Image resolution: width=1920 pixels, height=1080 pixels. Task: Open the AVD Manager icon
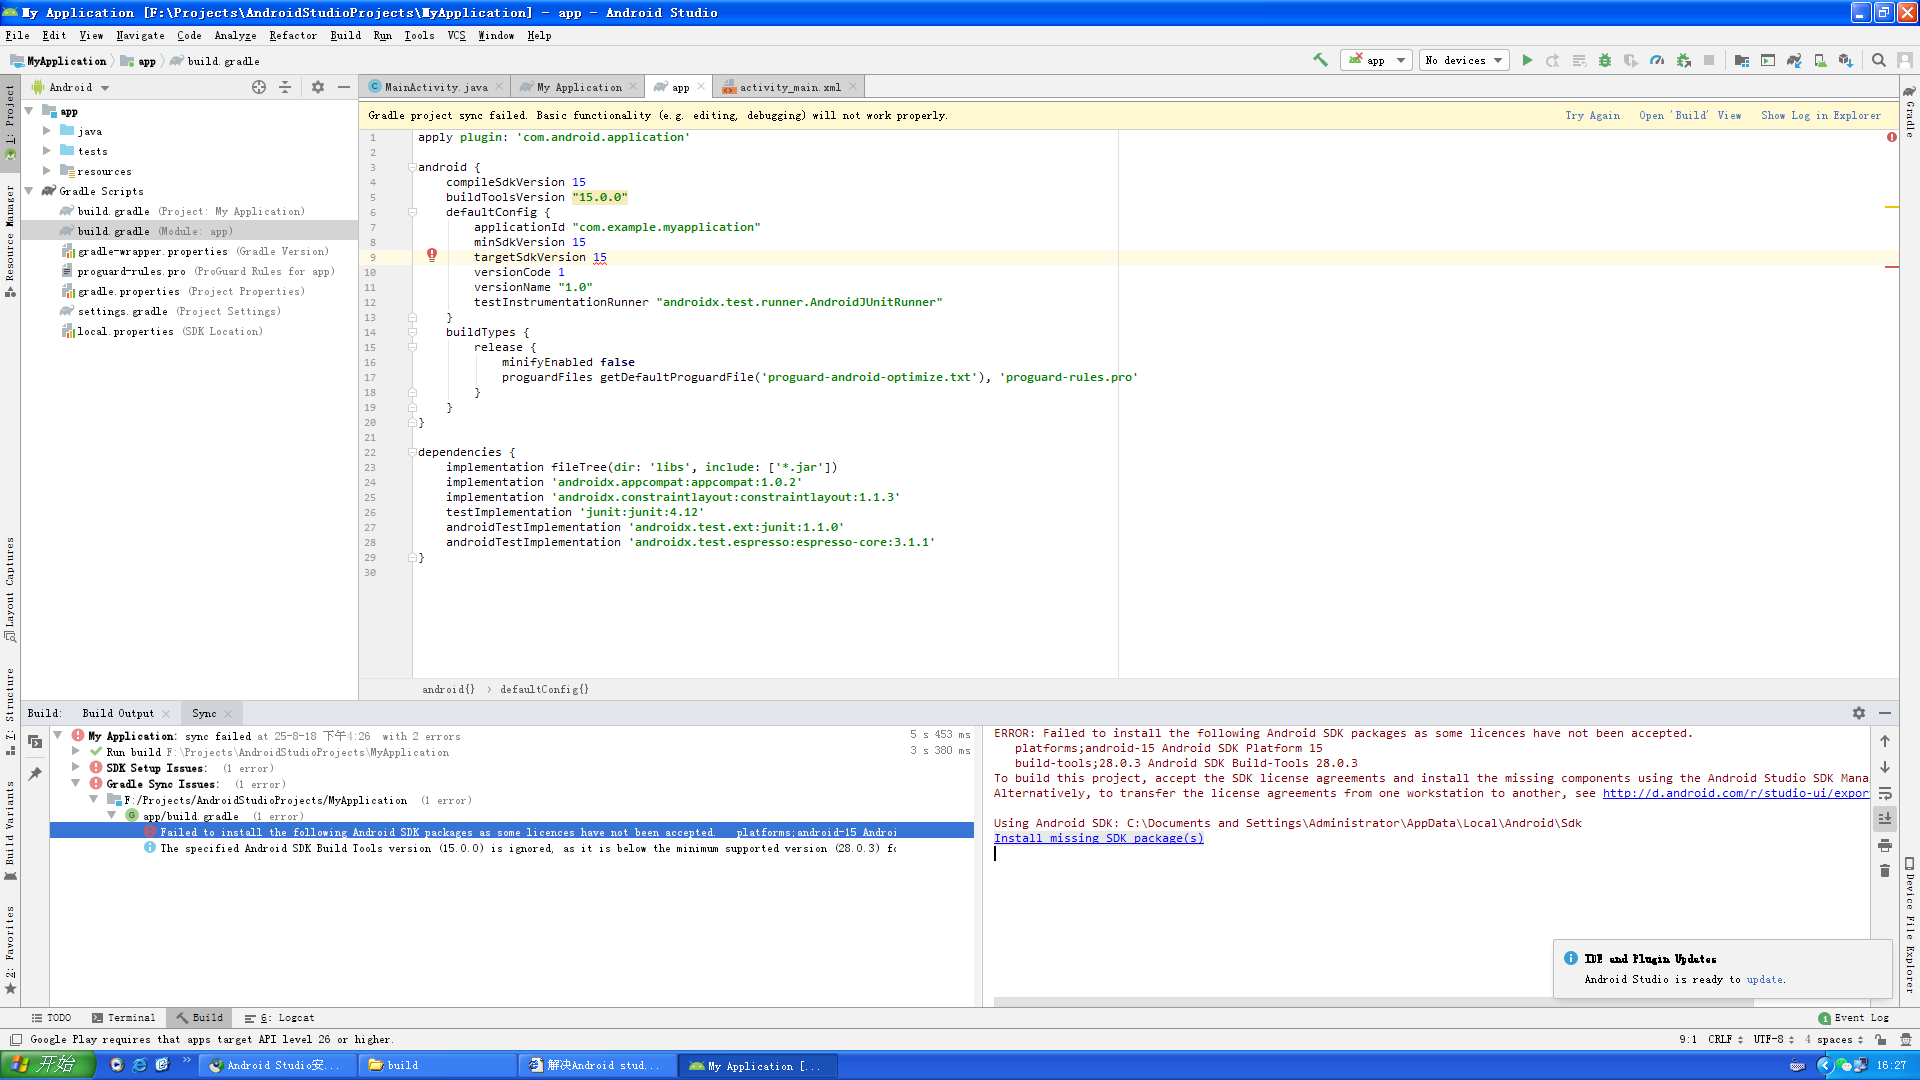tap(1820, 60)
